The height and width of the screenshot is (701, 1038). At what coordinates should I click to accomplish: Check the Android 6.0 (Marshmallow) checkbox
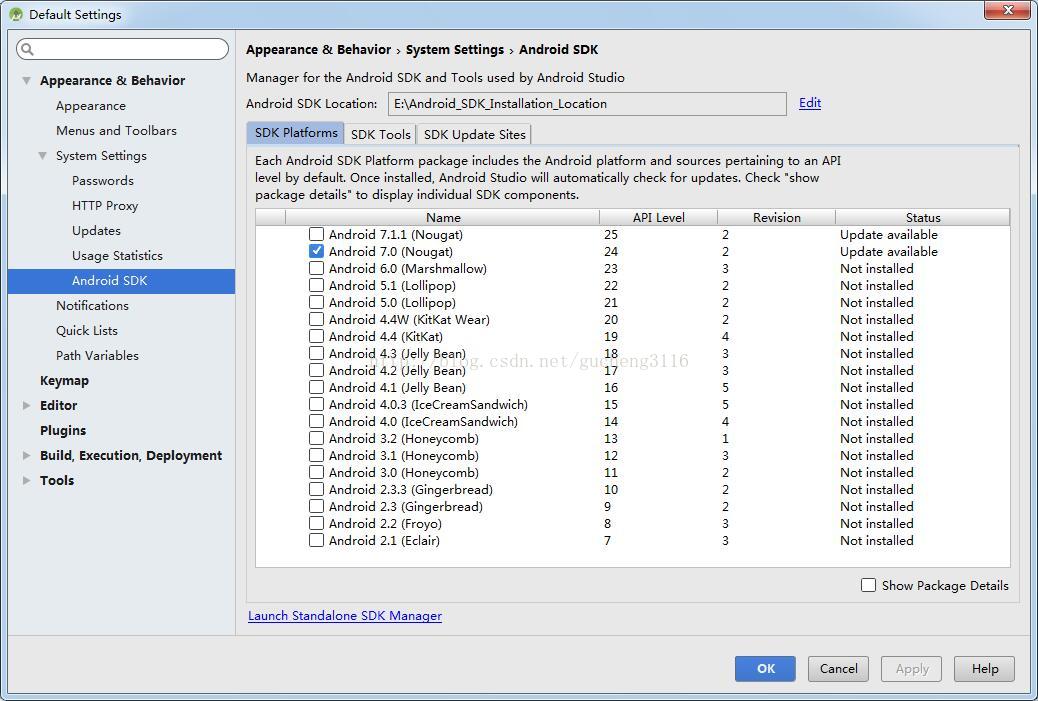pyautogui.click(x=316, y=268)
